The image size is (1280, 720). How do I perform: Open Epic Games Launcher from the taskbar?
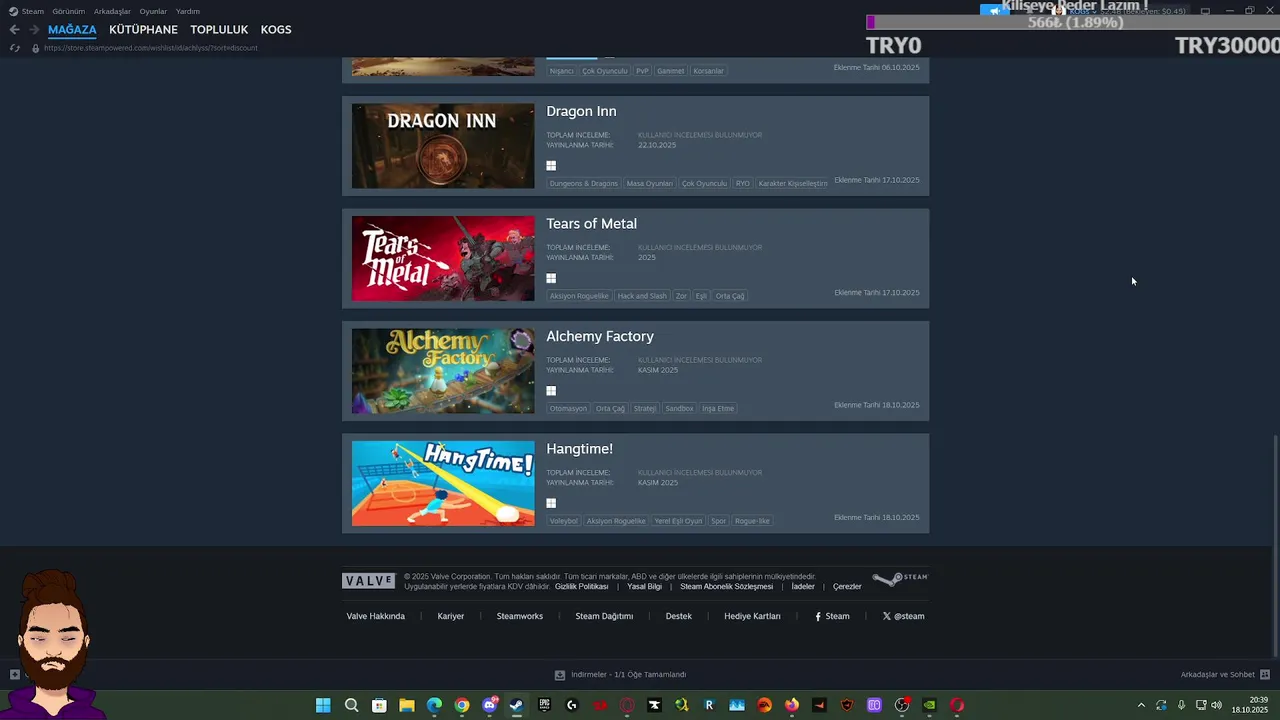[545, 705]
